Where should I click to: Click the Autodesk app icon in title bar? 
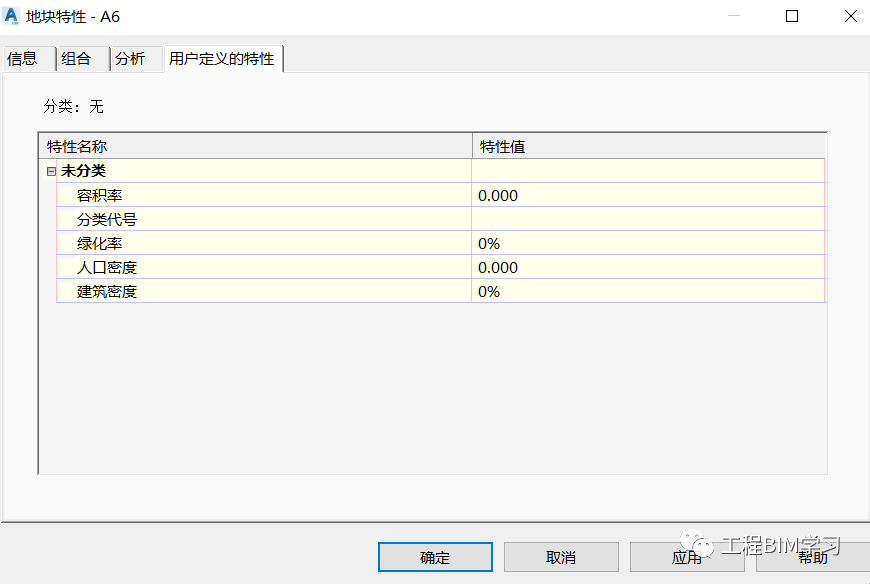pyautogui.click(x=11, y=16)
